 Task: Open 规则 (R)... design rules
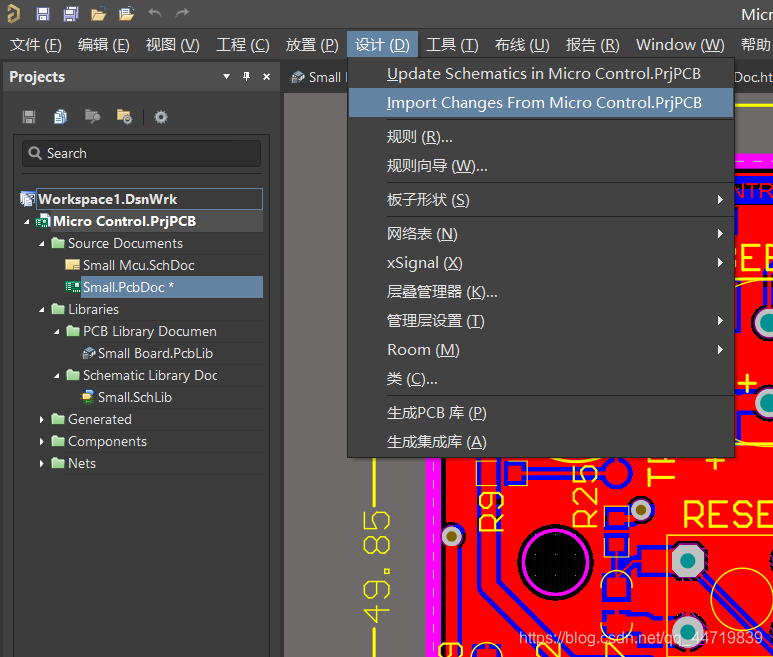[x=541, y=137]
